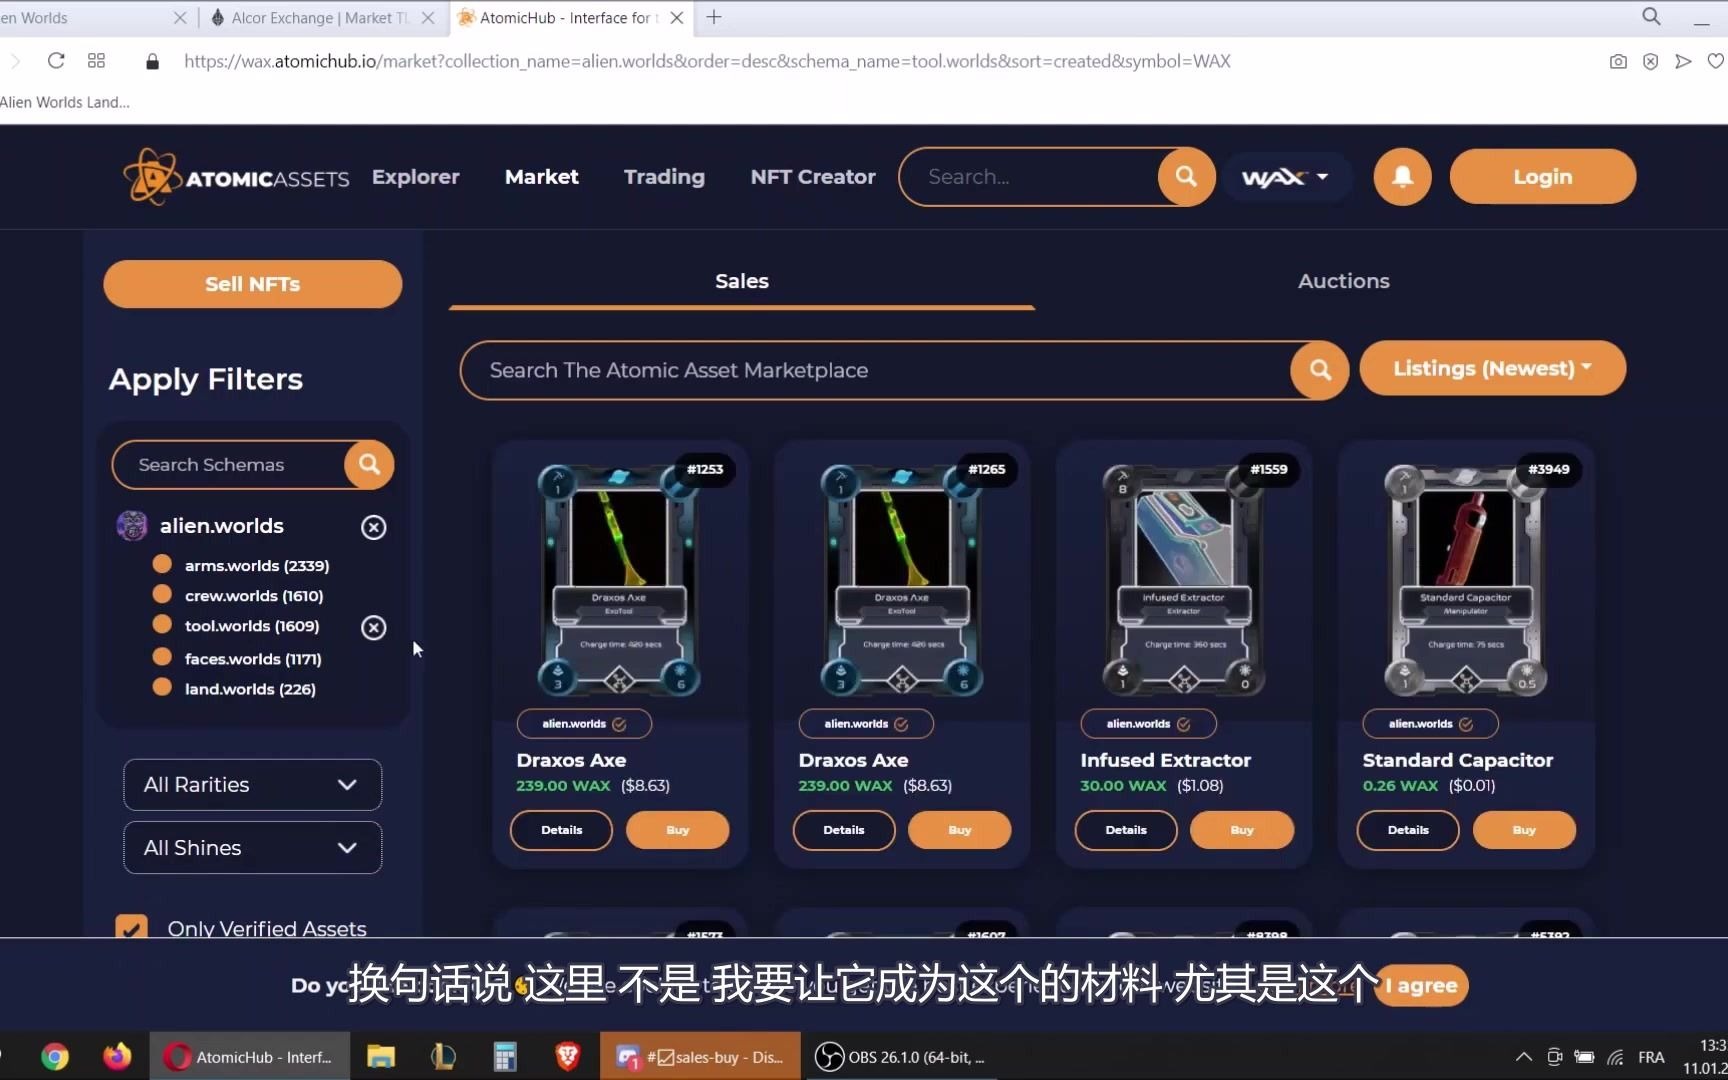1728x1080 pixels.
Task: Open File Explorer from the taskbar
Action: (x=380, y=1056)
